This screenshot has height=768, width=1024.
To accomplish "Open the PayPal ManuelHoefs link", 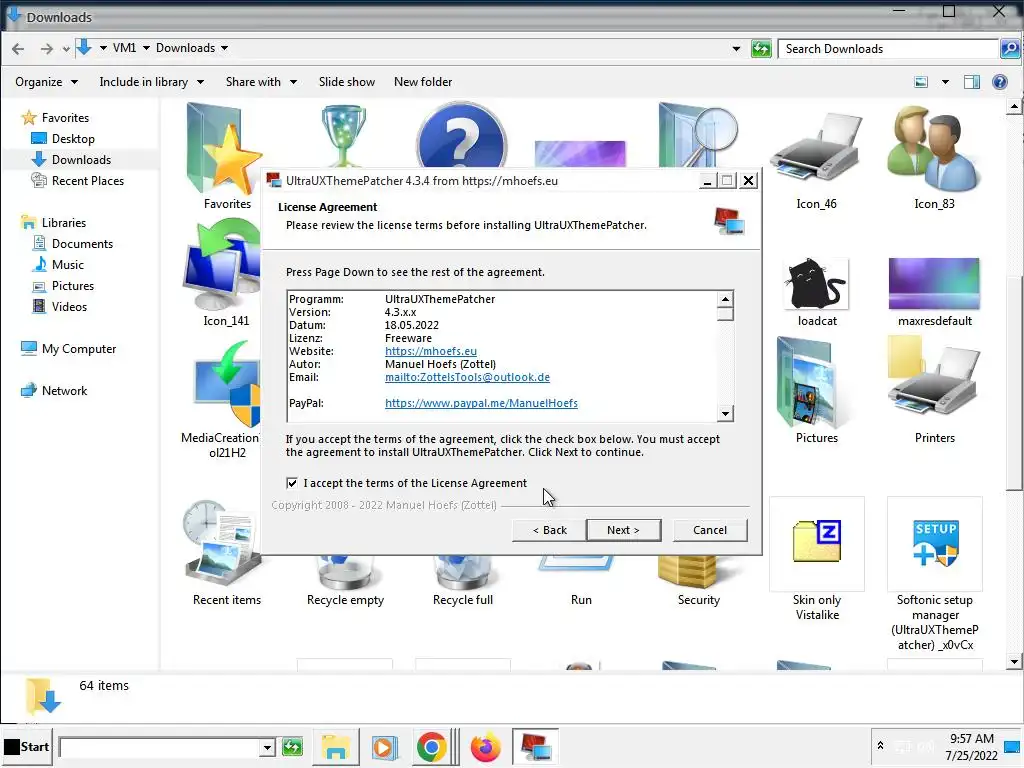I will pyautogui.click(x=481, y=404).
